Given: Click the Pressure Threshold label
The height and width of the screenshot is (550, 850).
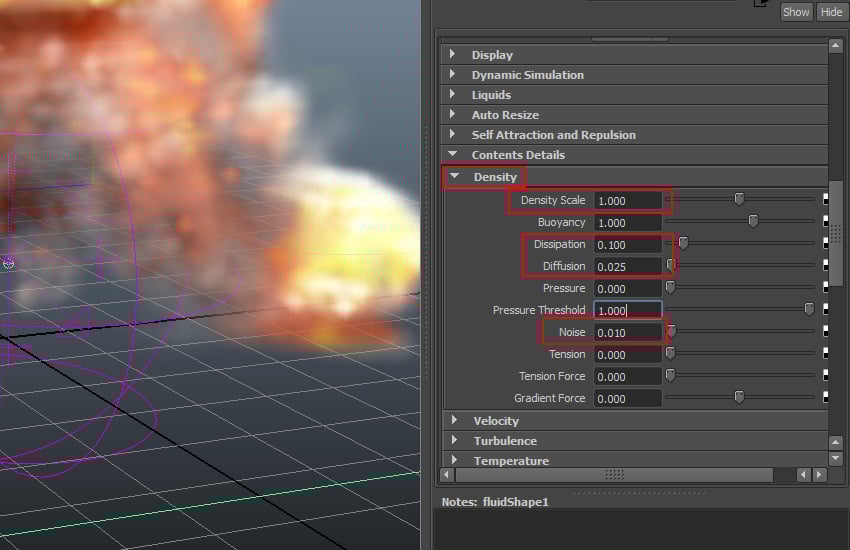Looking at the screenshot, I should 539,310.
